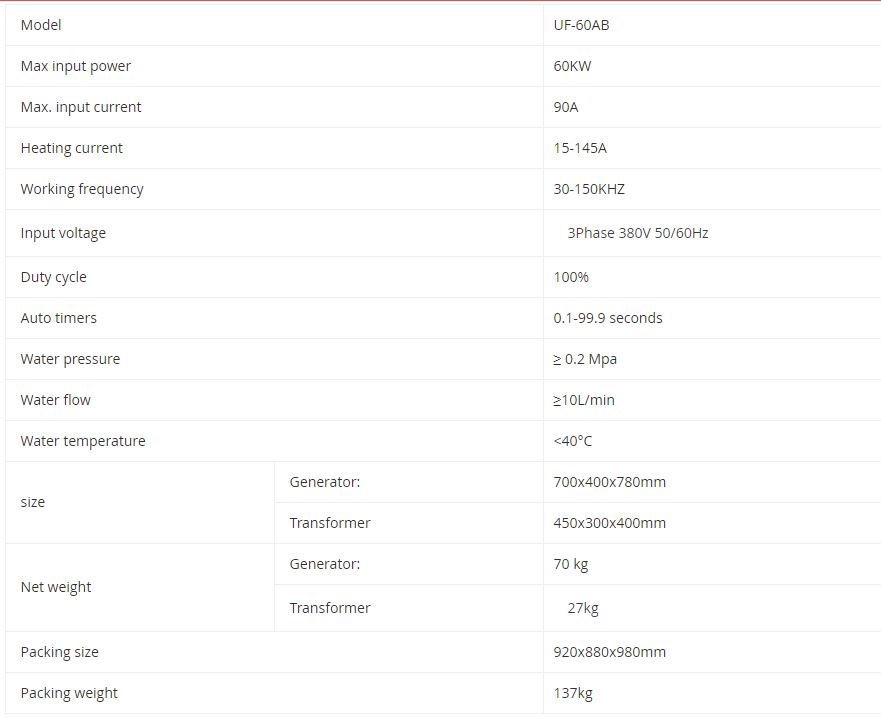Click the 30-150KHZ frequency value
This screenshot has width=881, height=719.
point(589,189)
